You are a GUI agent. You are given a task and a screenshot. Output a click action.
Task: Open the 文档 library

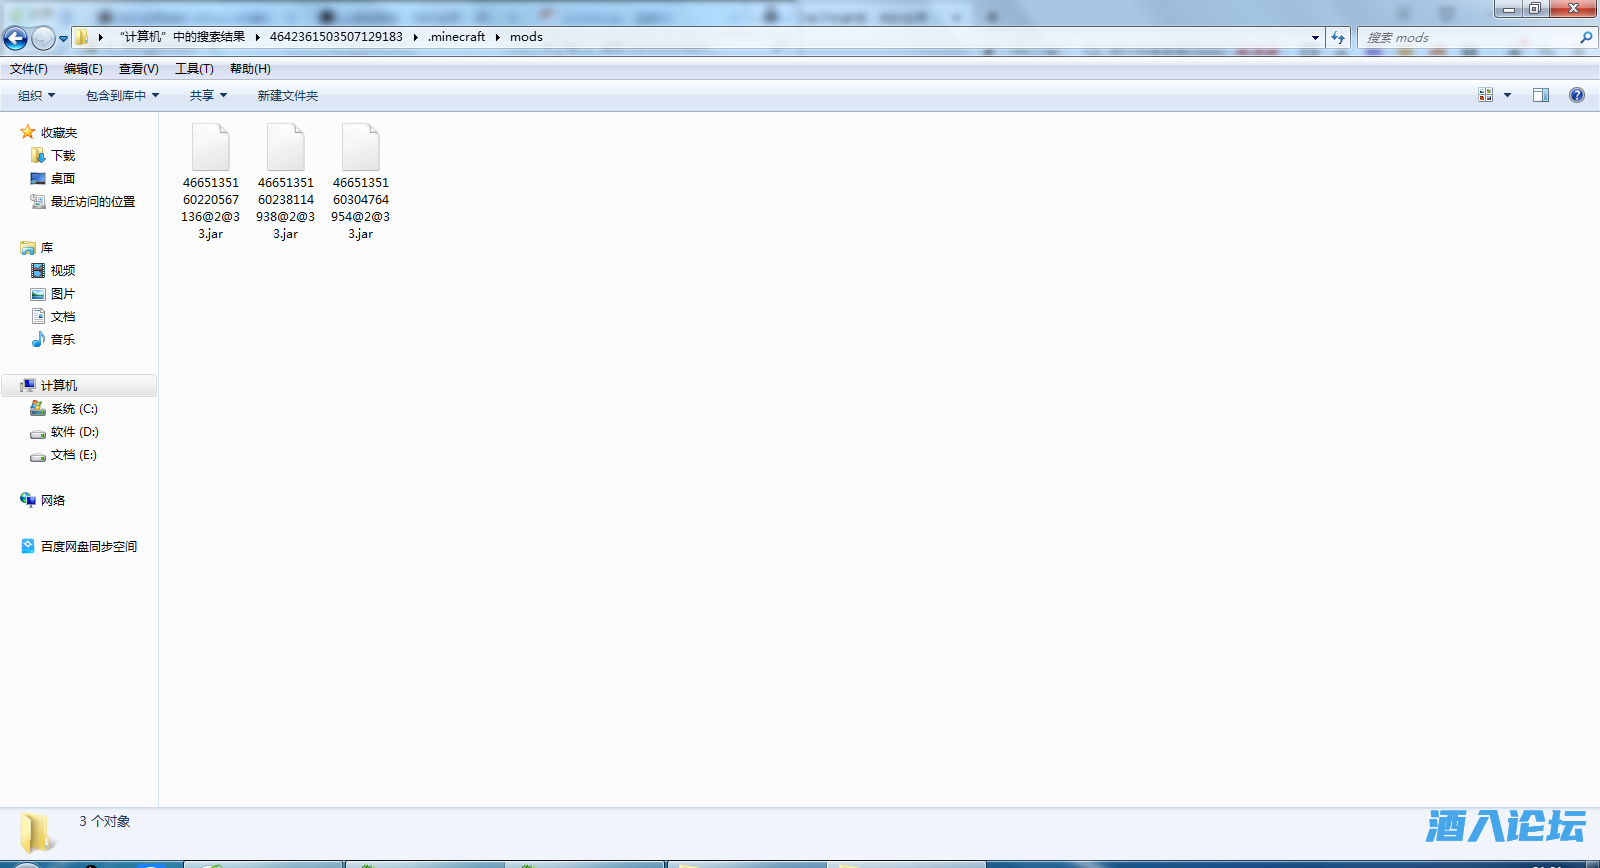tap(63, 317)
